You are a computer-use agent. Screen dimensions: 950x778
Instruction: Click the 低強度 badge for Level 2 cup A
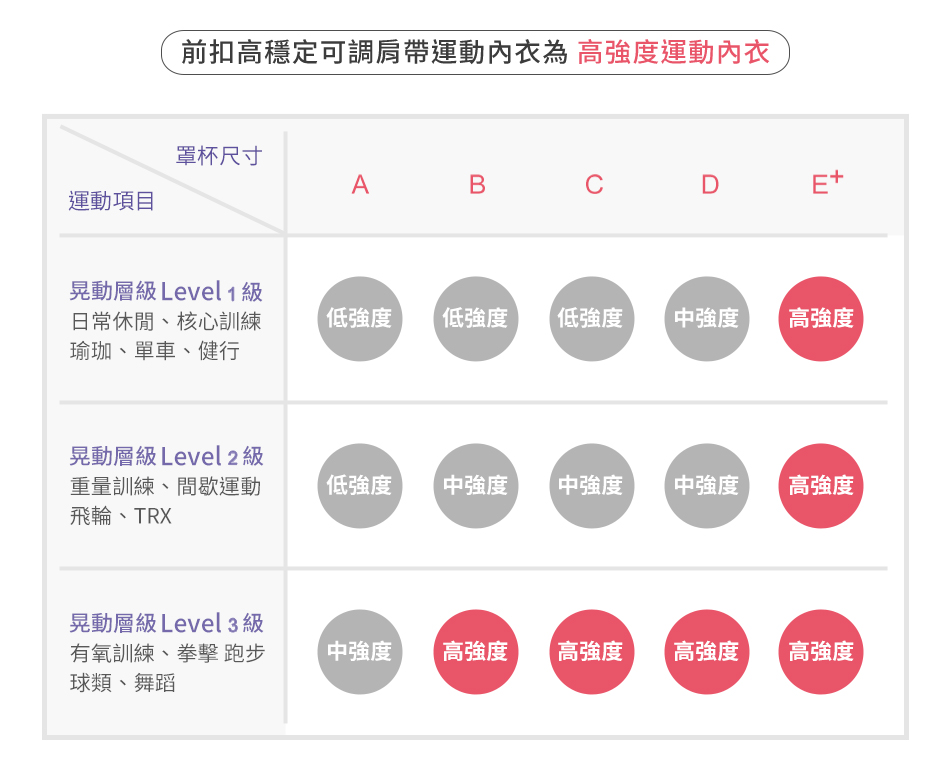tap(360, 486)
